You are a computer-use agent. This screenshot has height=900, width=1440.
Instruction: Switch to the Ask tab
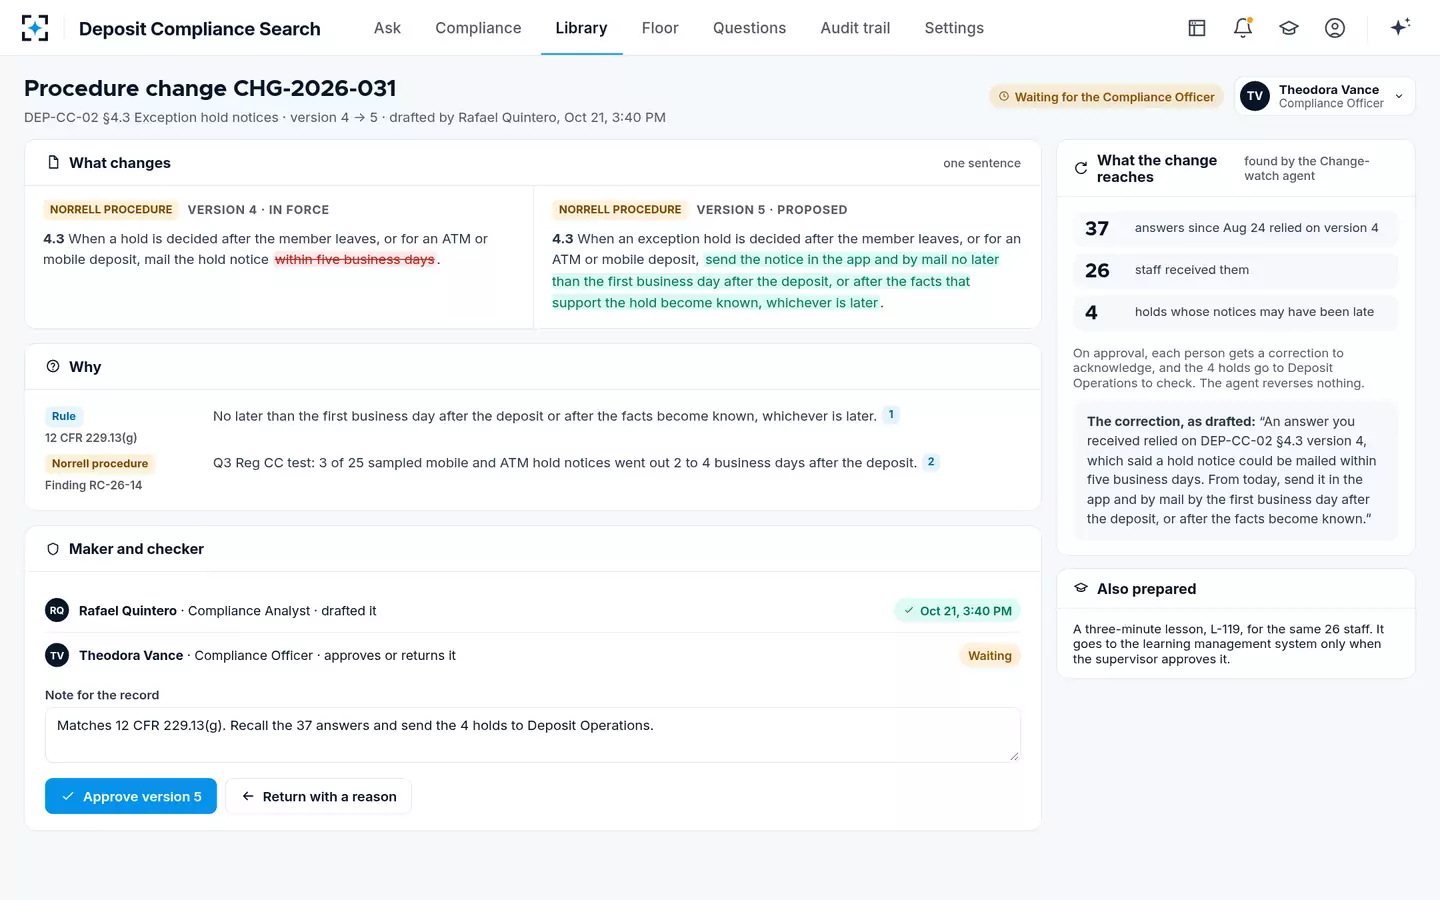(x=387, y=28)
